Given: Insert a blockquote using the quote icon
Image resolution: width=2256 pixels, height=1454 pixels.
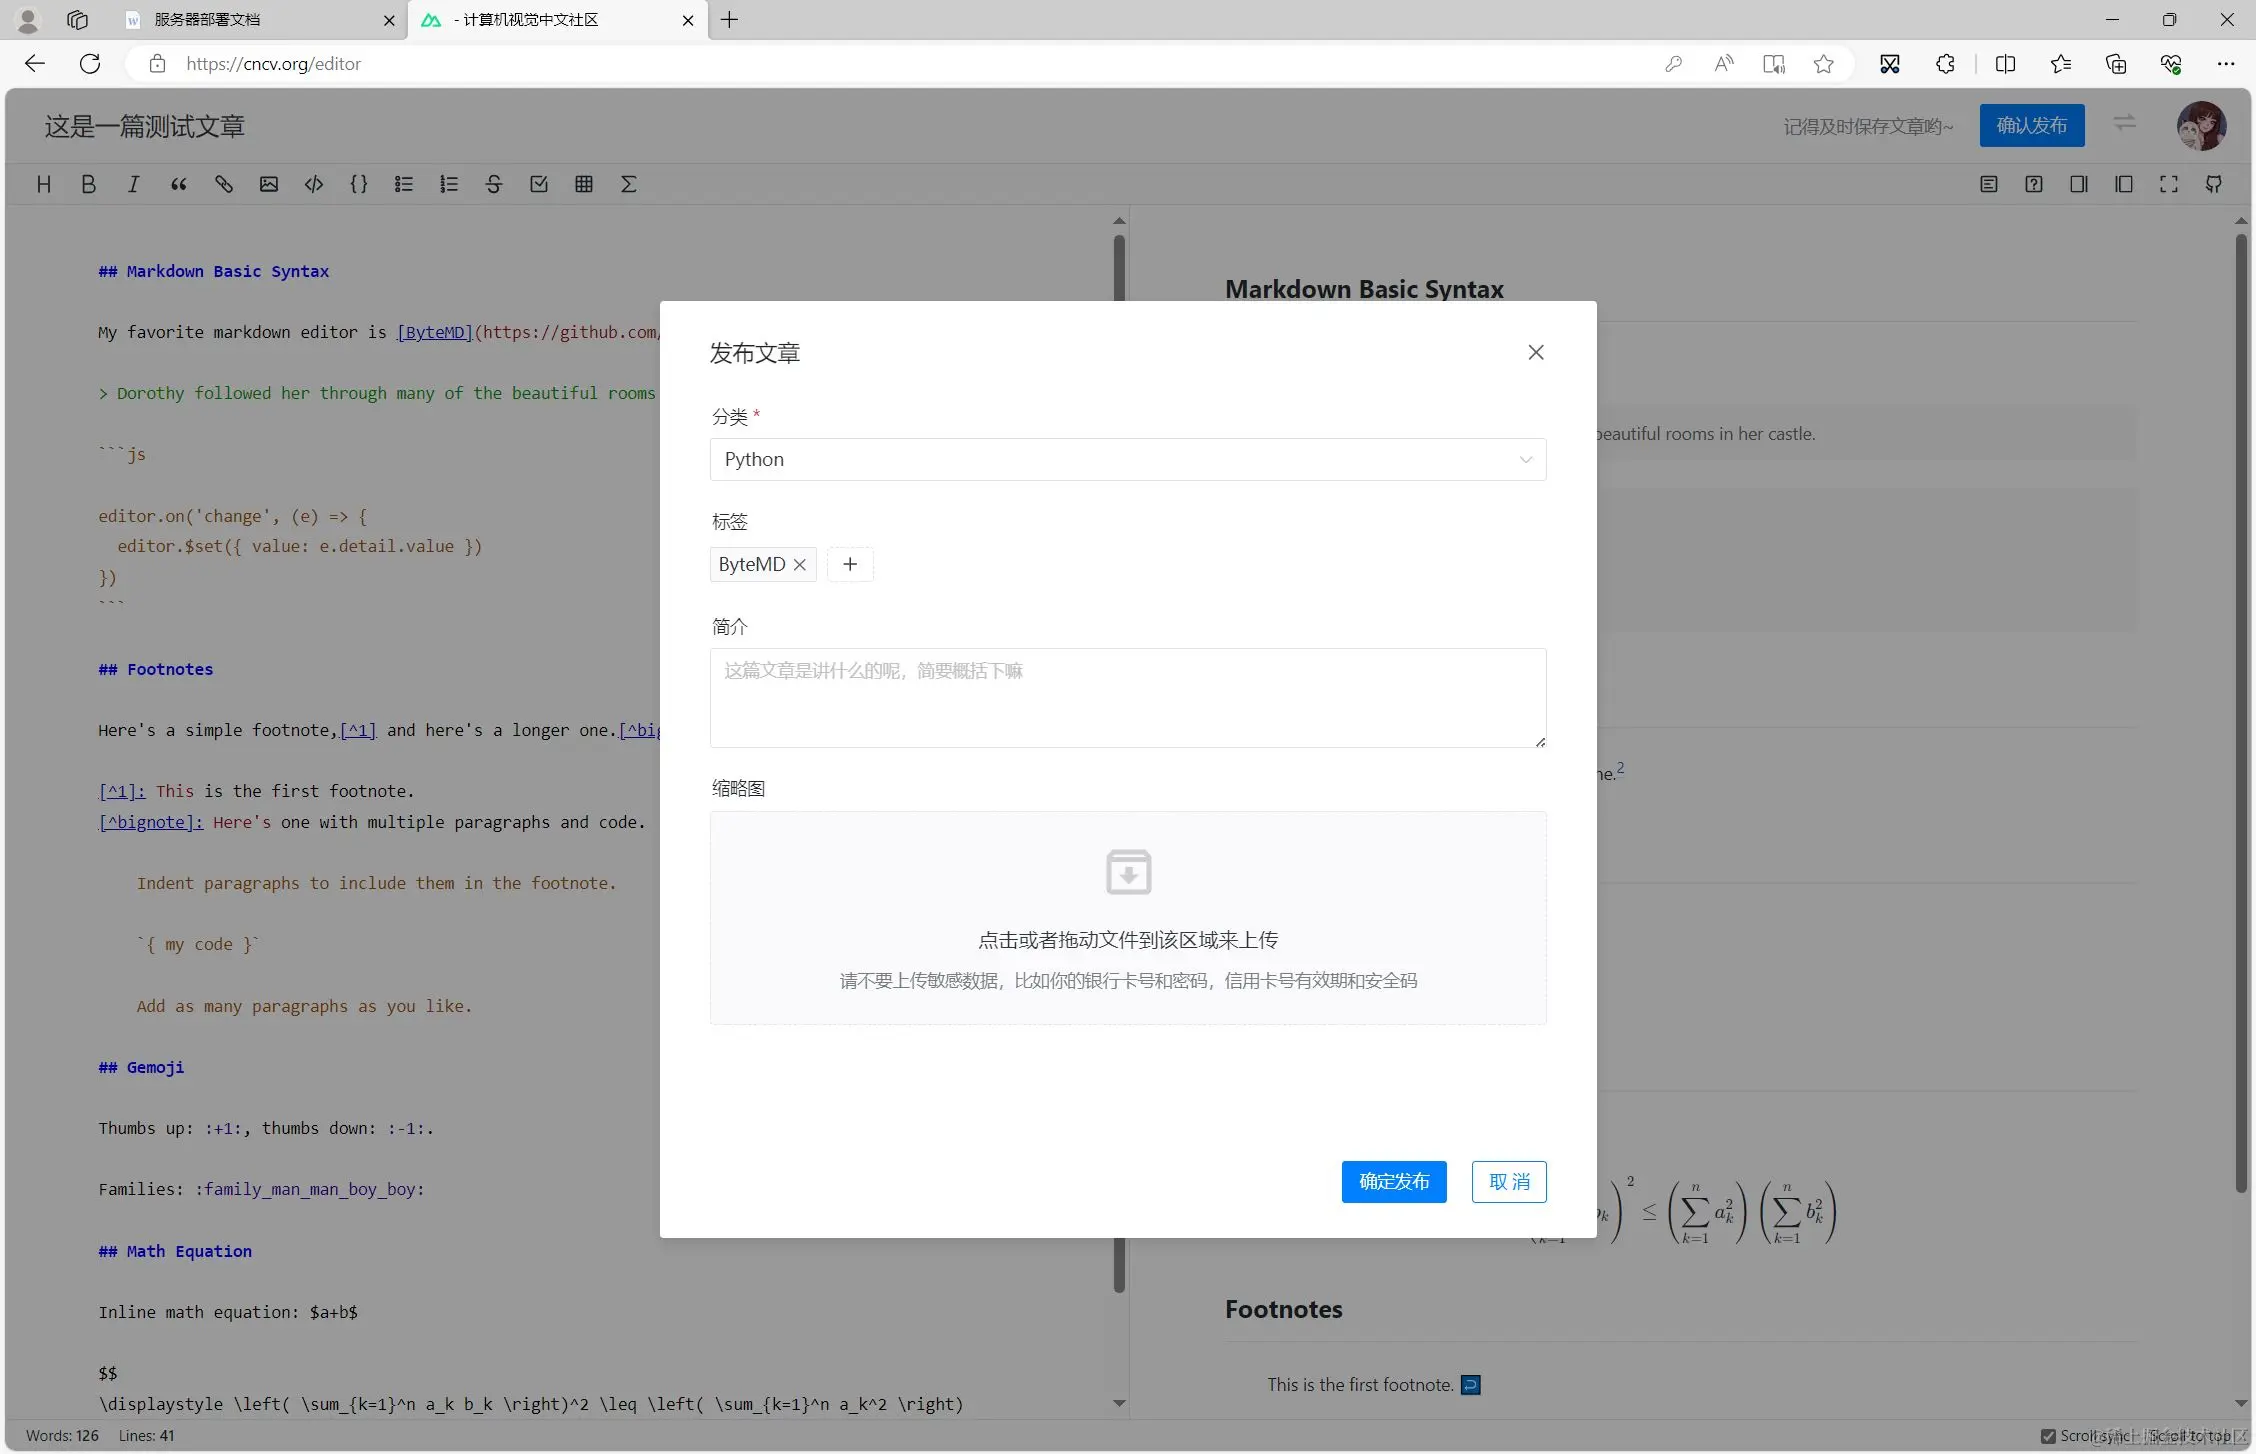Looking at the screenshot, I should 179,184.
